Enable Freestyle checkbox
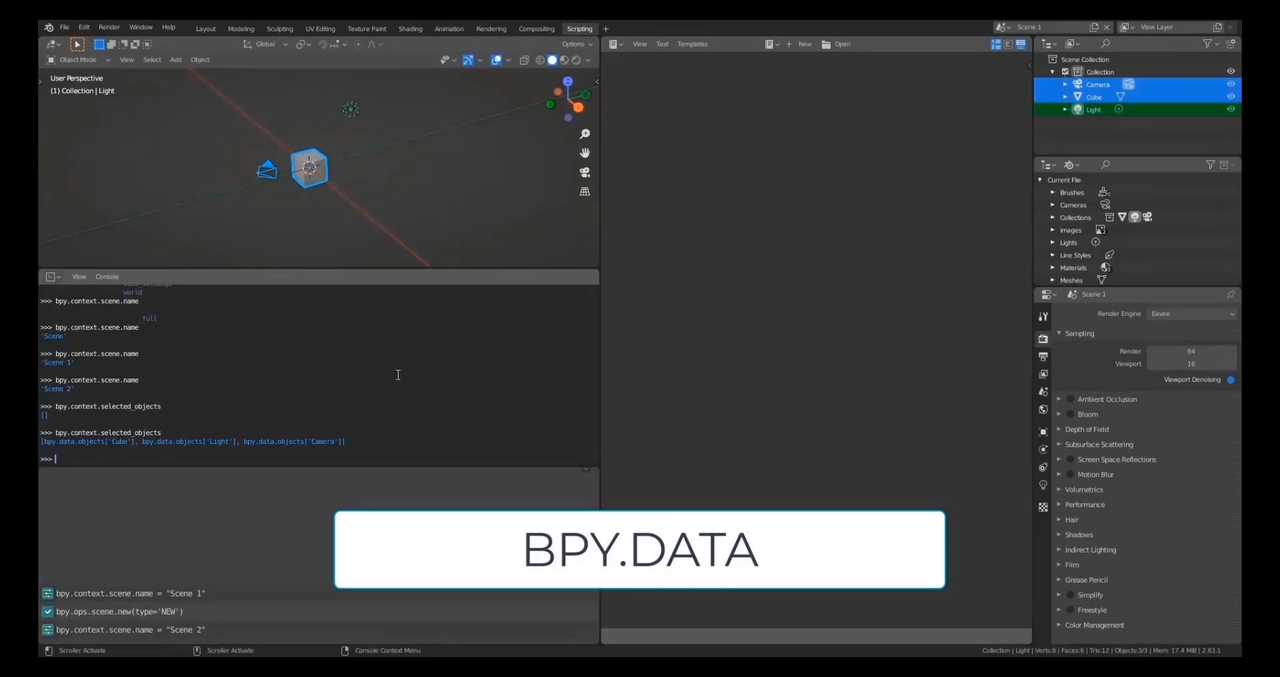 pos(1070,610)
